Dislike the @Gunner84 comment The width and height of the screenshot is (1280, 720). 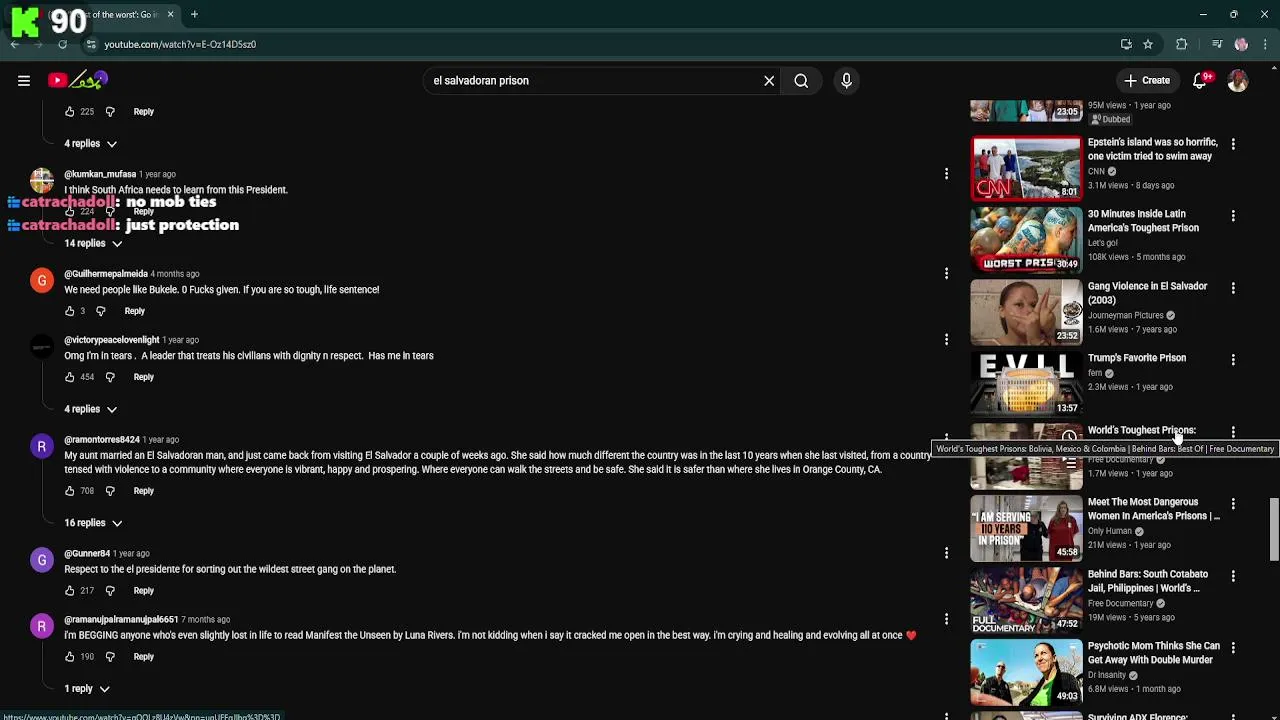(110, 591)
